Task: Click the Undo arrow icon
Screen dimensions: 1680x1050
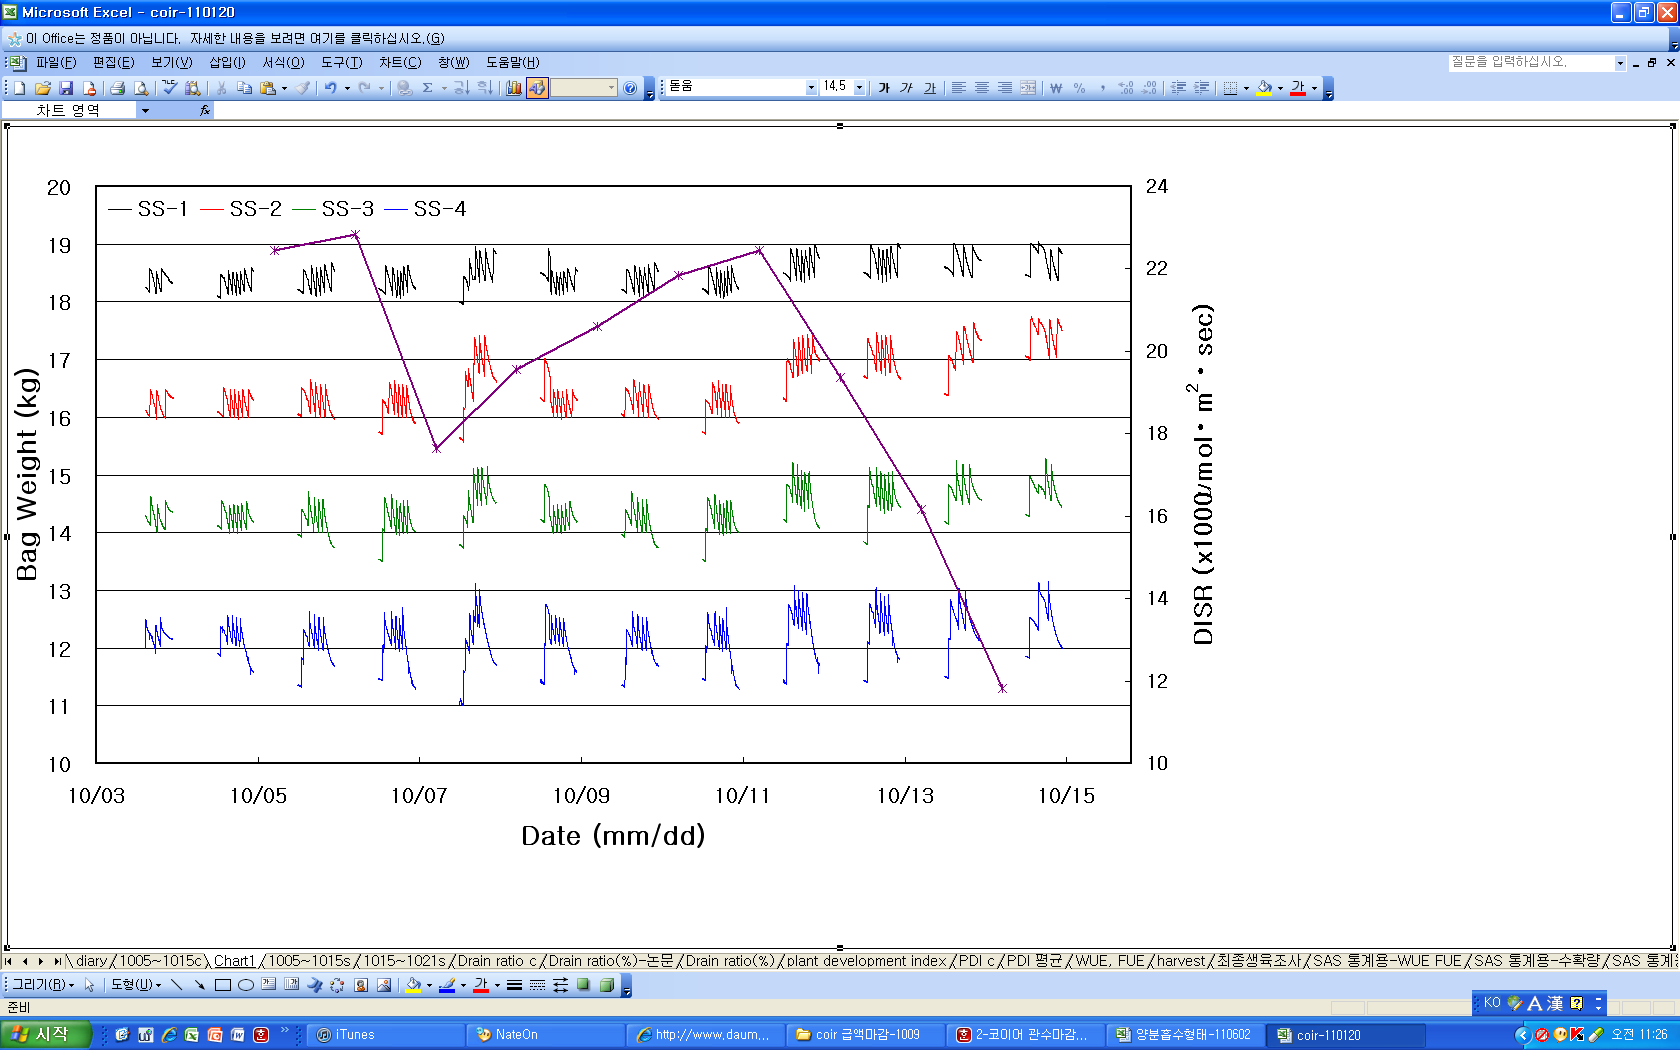Action: pyautogui.click(x=330, y=88)
